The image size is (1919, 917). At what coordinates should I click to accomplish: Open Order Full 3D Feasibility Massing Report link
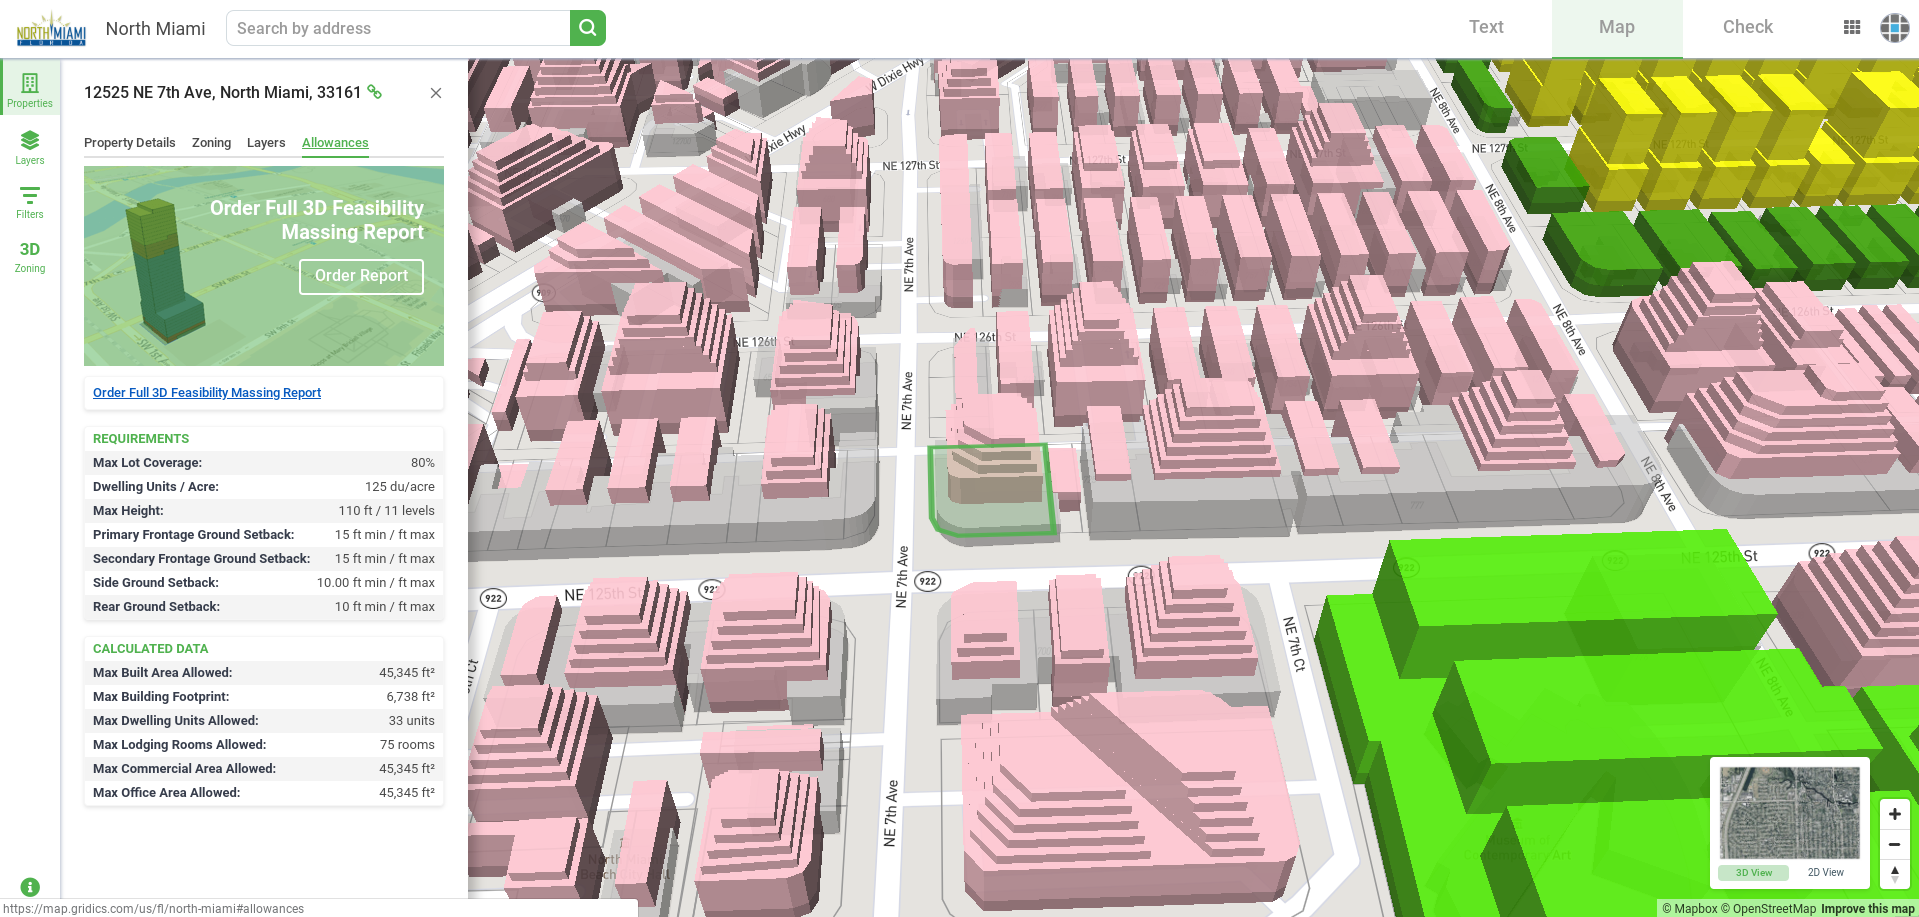(207, 393)
